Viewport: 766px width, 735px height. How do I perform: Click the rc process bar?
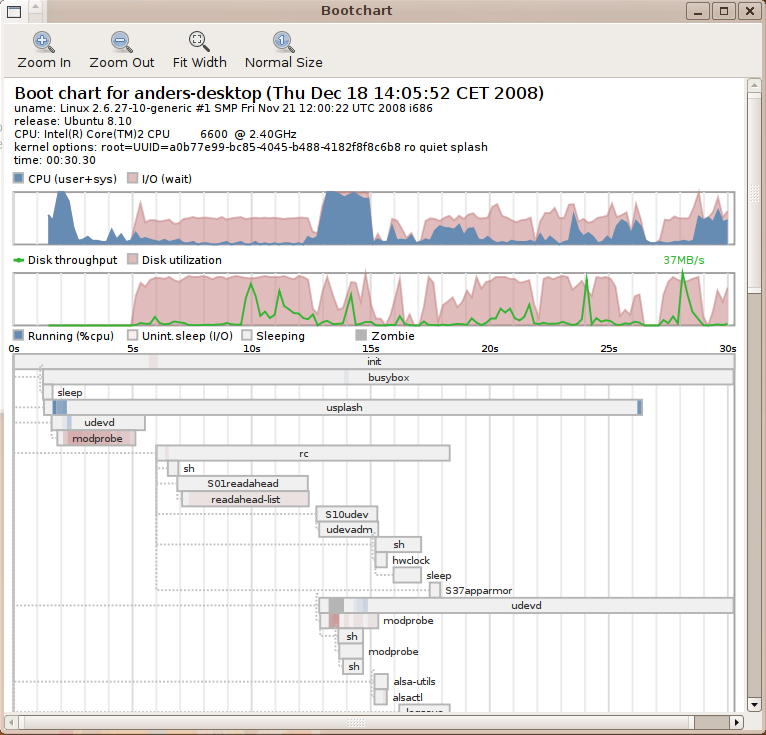[x=303, y=453]
